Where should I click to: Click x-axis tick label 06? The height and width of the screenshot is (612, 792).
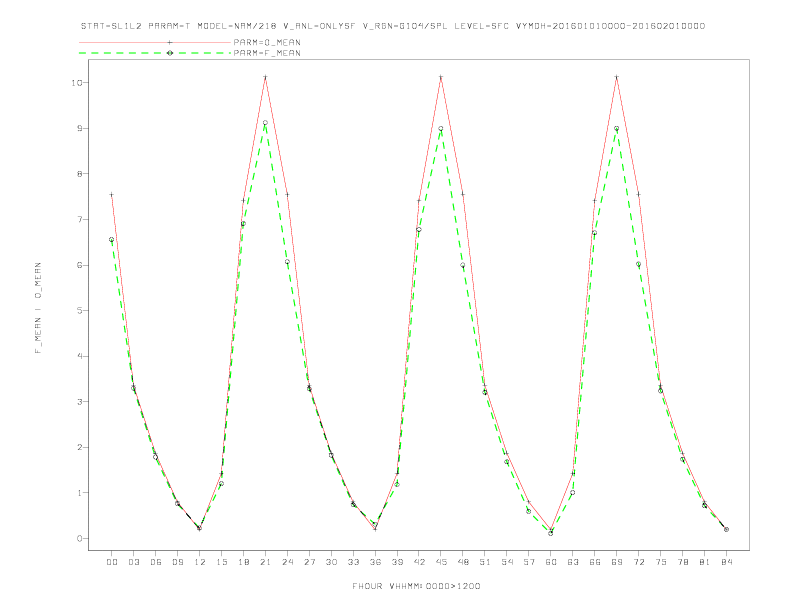[156, 562]
